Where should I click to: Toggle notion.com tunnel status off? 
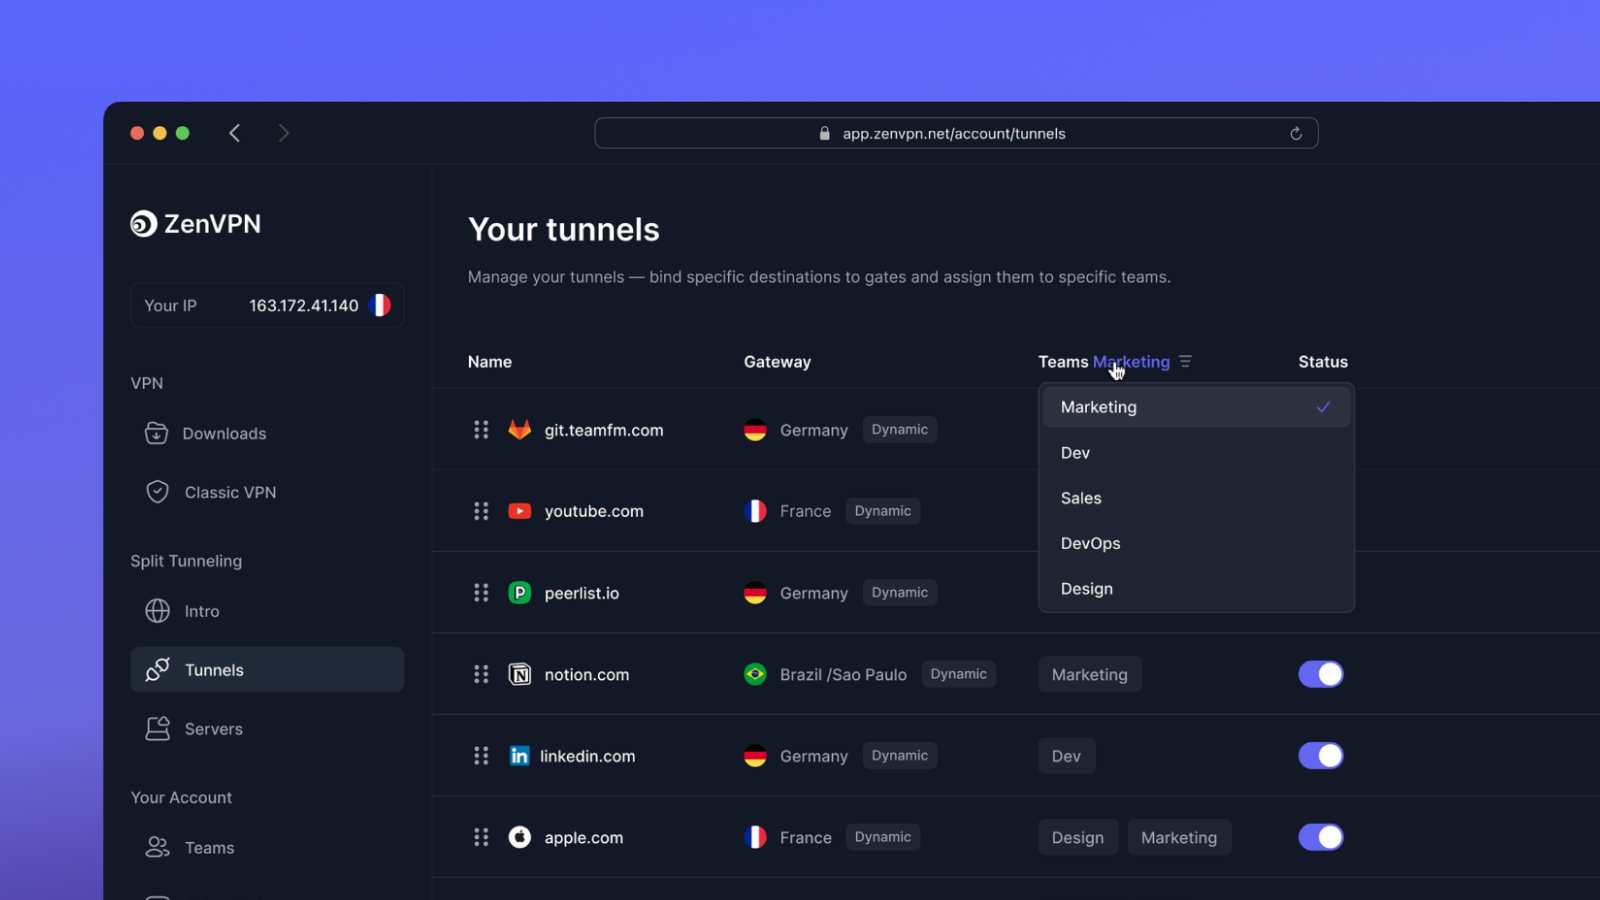[1321, 674]
